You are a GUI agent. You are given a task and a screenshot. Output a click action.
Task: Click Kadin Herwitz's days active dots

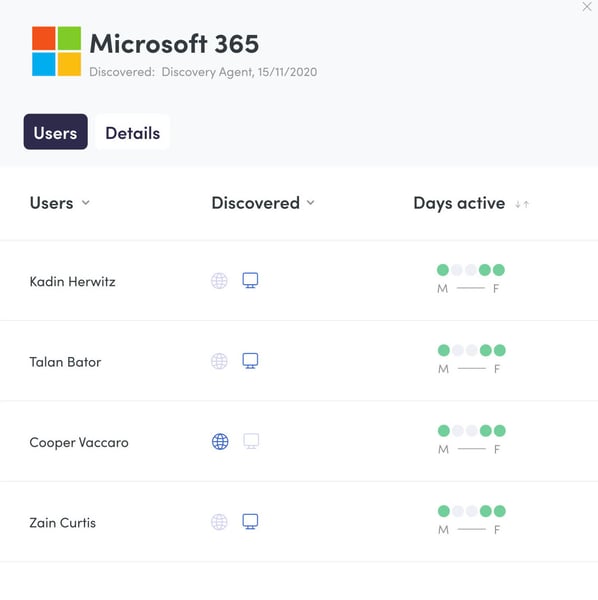click(x=471, y=270)
